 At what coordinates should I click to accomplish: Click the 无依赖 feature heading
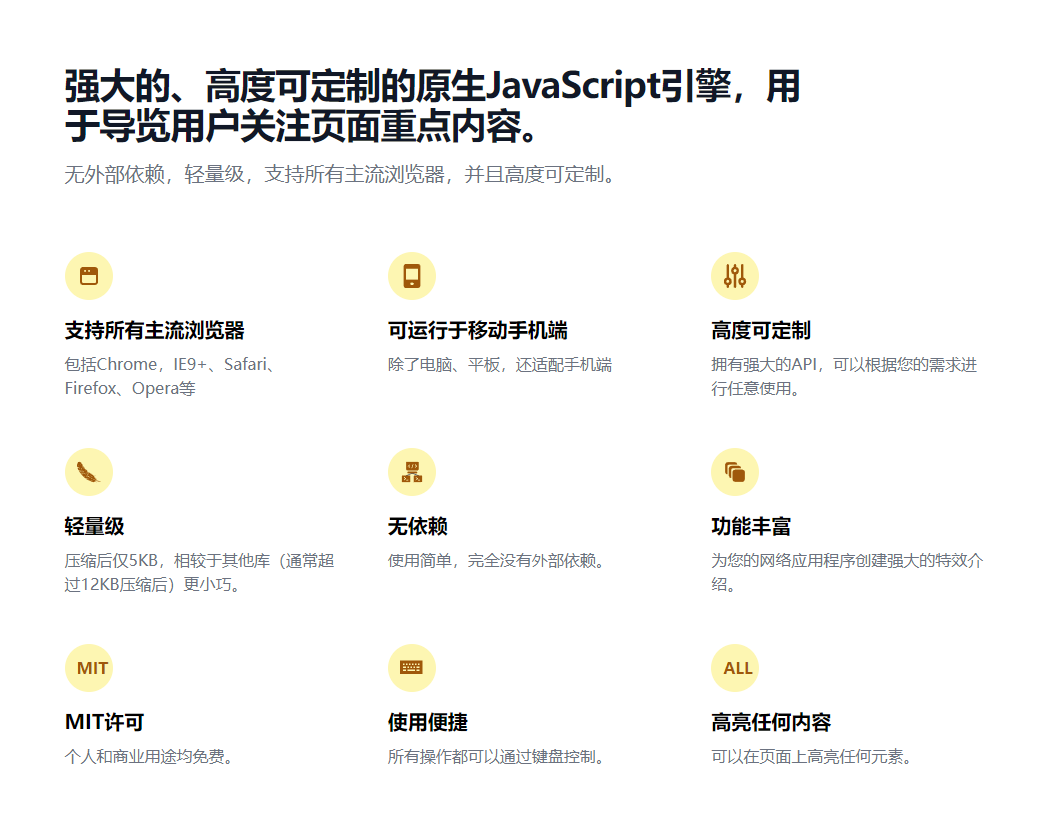tap(418, 527)
